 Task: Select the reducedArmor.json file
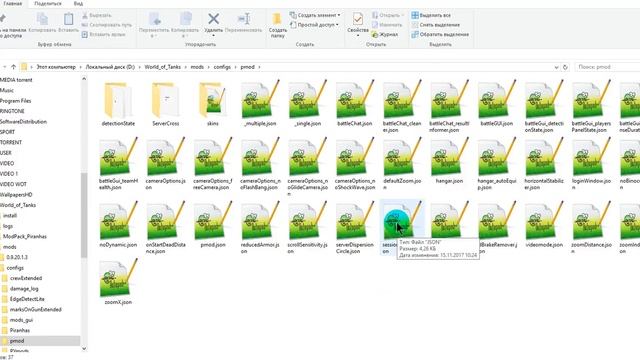[x=260, y=228]
